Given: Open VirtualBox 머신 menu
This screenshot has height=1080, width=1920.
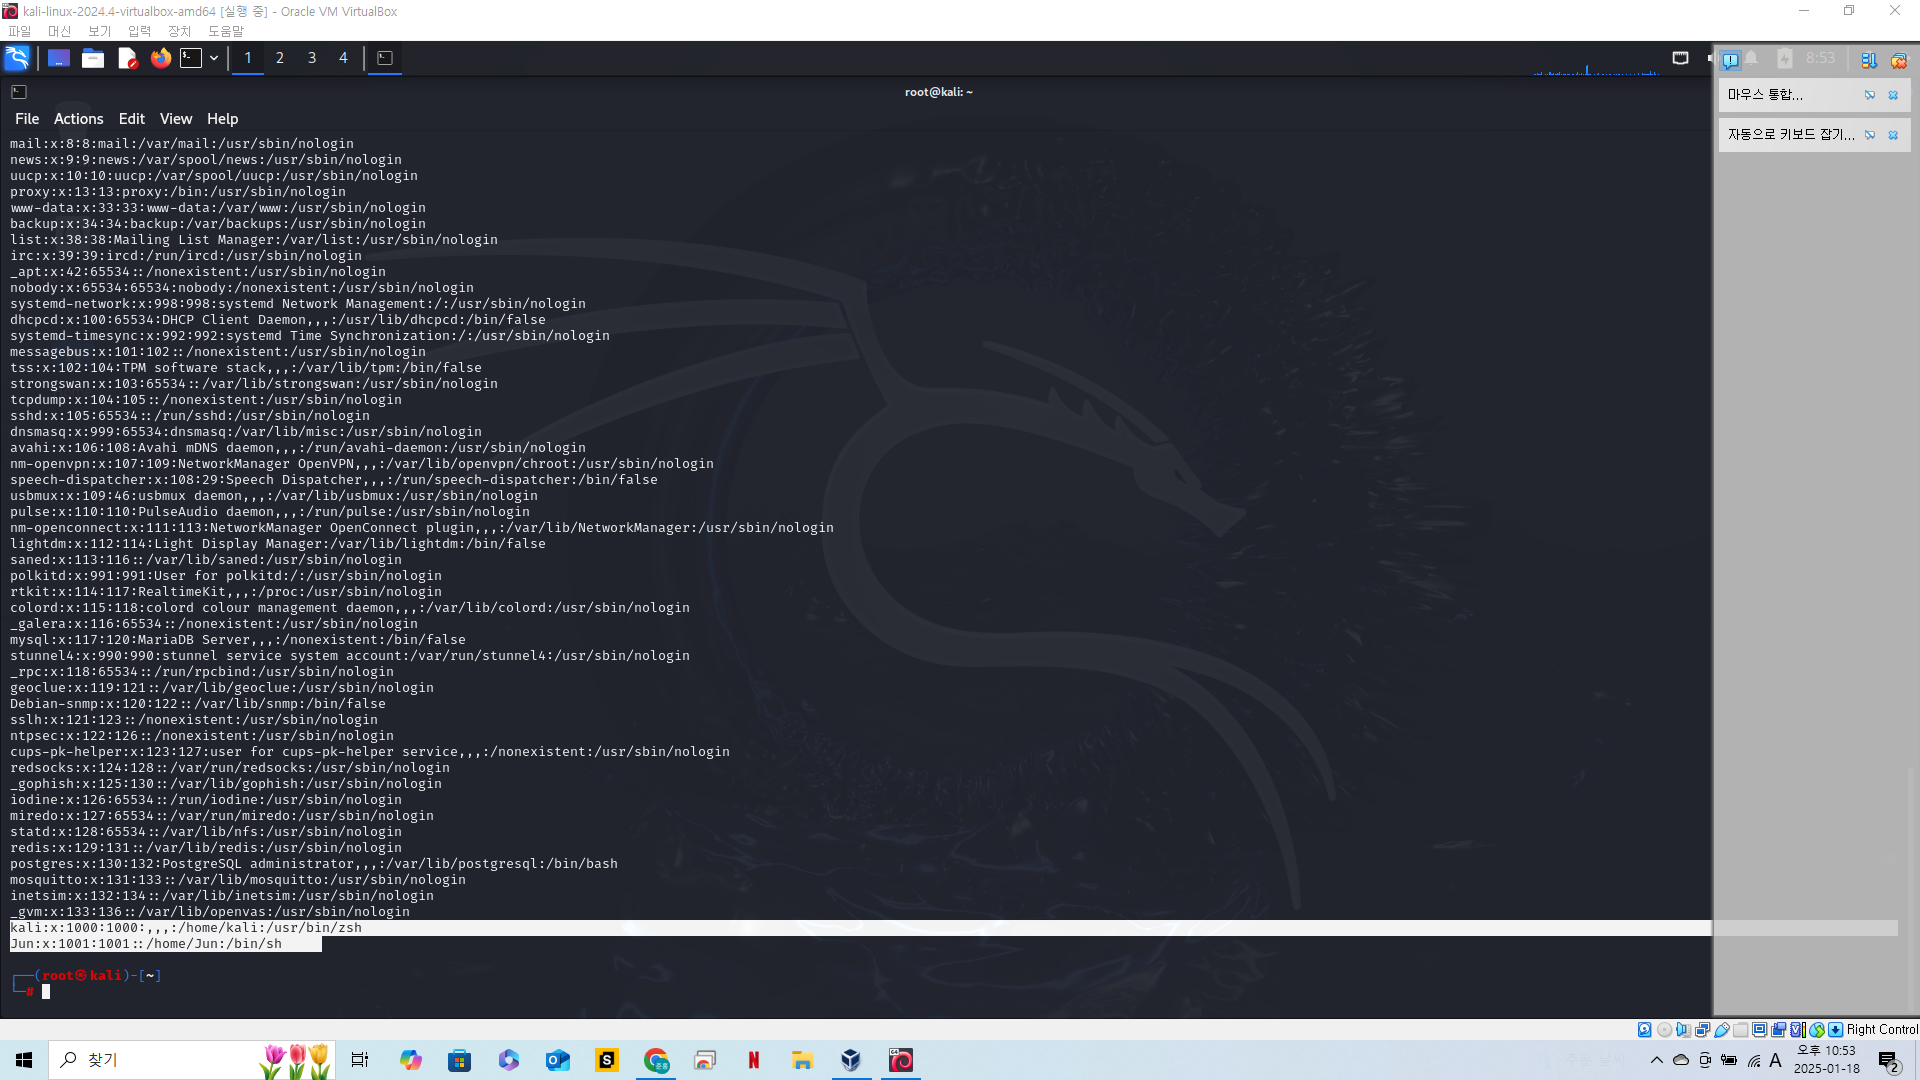Looking at the screenshot, I should (x=59, y=31).
